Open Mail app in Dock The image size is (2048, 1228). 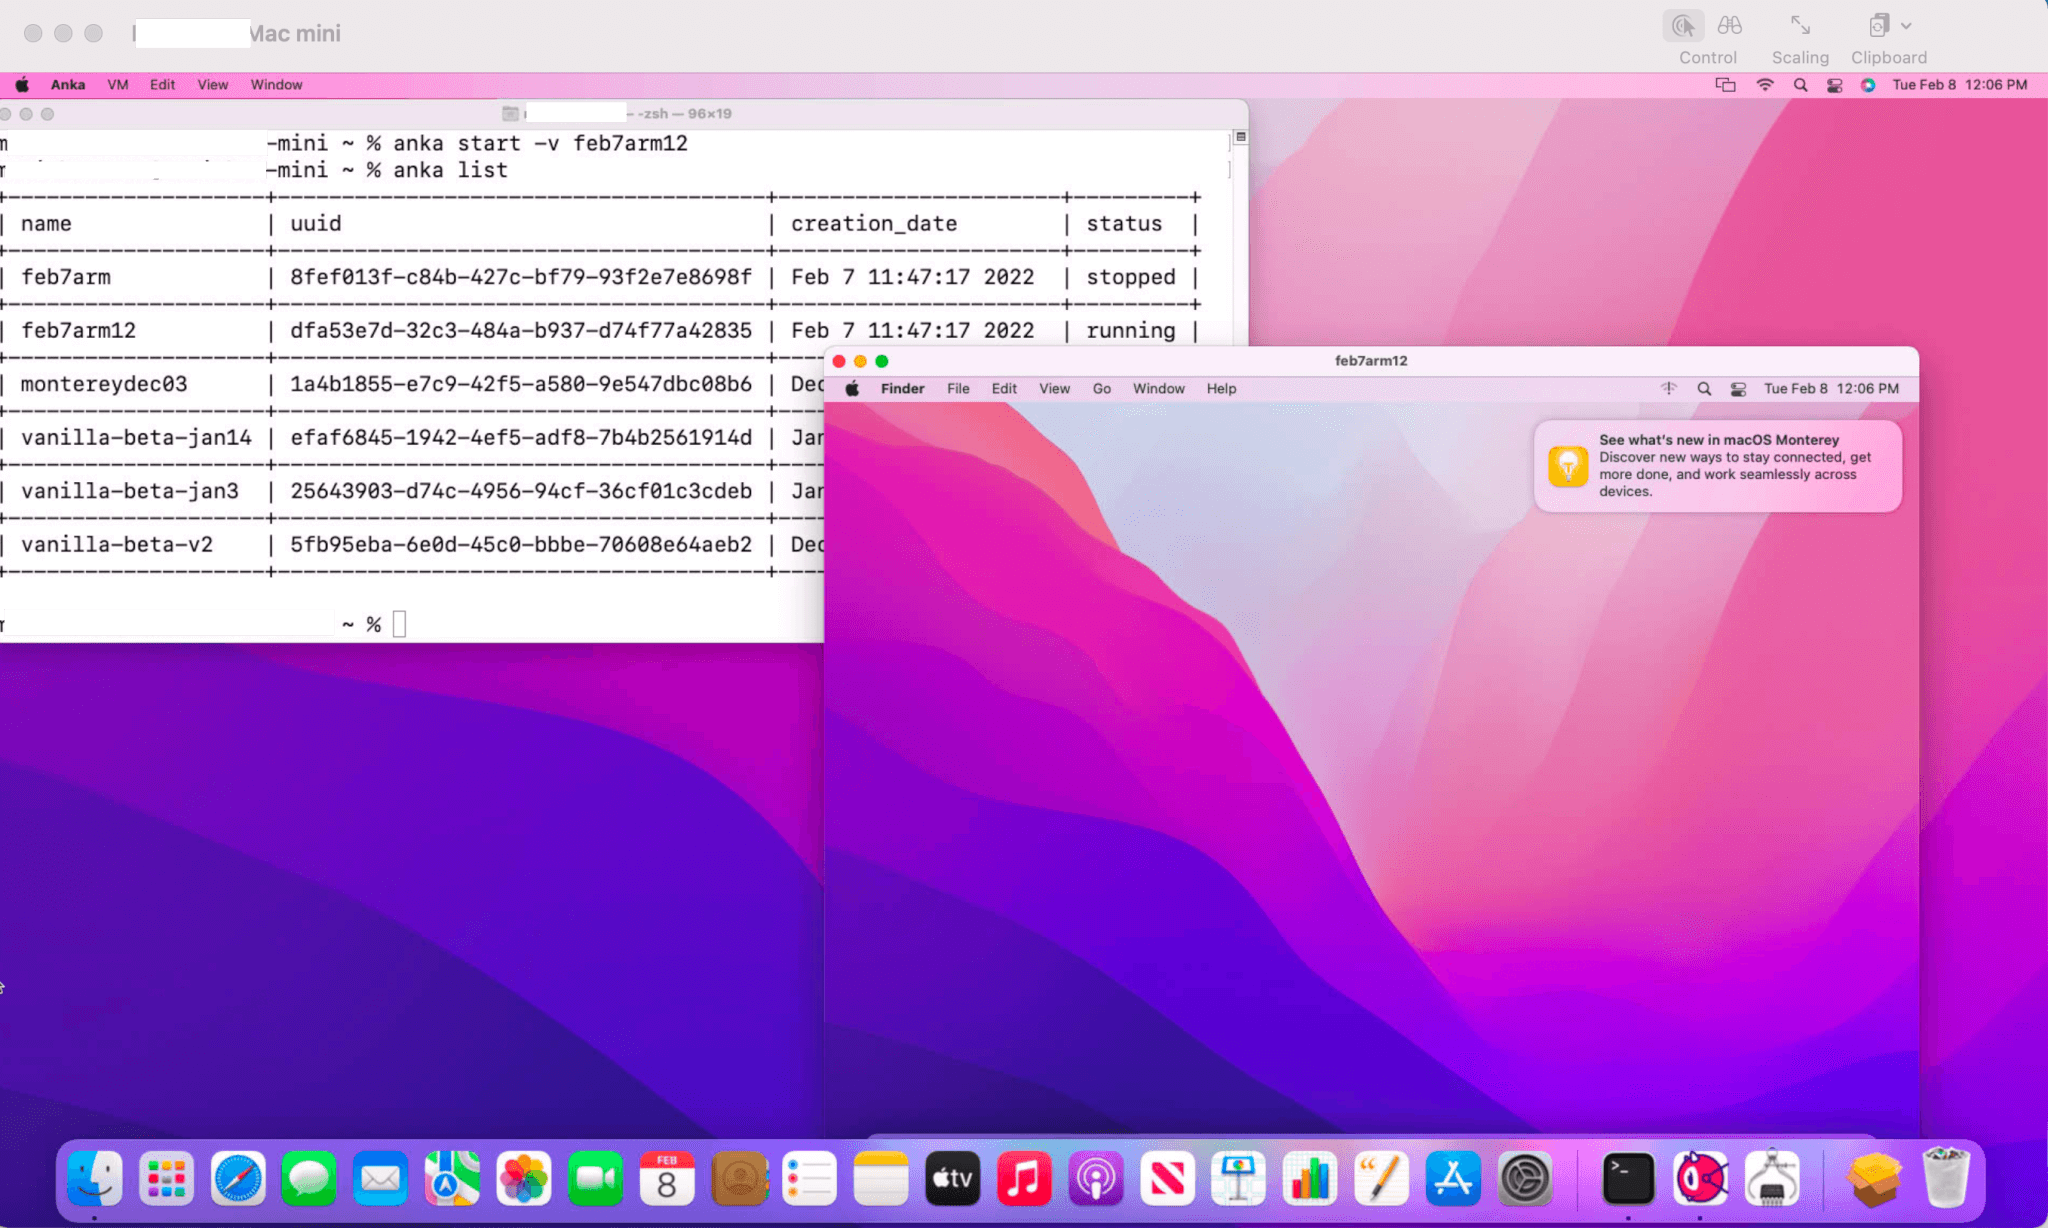pyautogui.click(x=381, y=1178)
